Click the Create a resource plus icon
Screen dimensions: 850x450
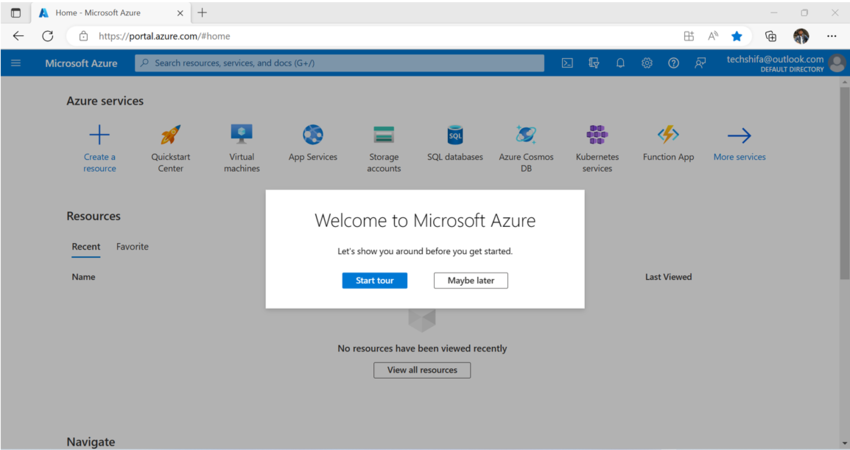(x=100, y=135)
